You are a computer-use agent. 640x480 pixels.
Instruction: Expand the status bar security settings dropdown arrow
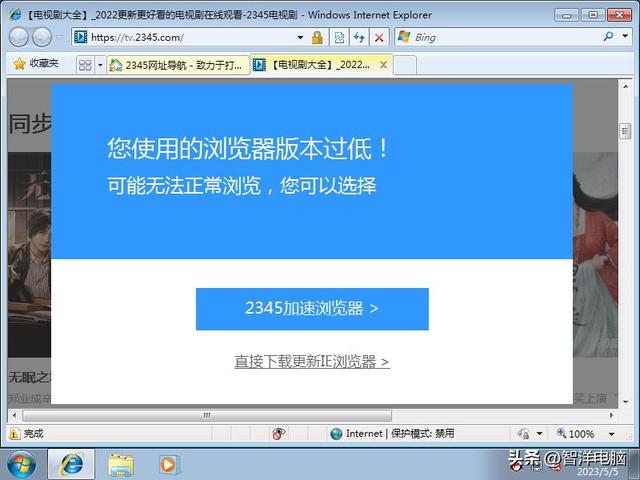(x=540, y=434)
